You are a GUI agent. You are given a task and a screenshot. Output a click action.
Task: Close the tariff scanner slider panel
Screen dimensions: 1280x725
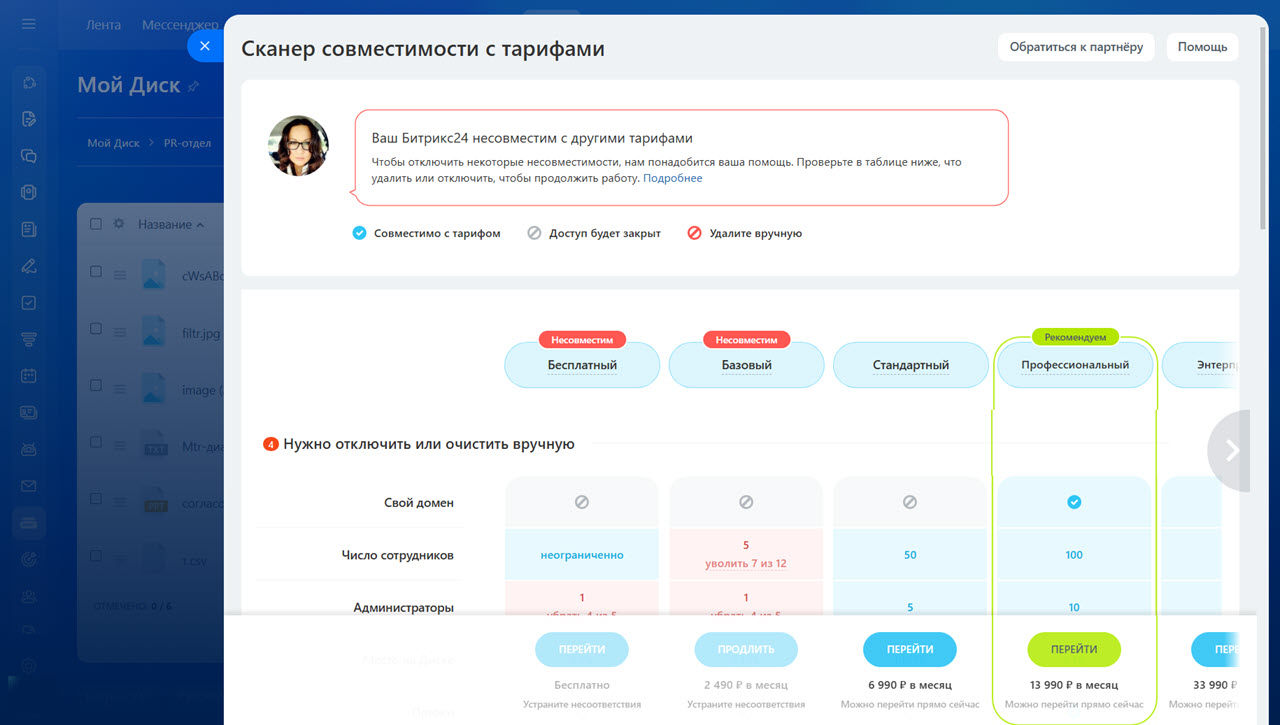(205, 46)
